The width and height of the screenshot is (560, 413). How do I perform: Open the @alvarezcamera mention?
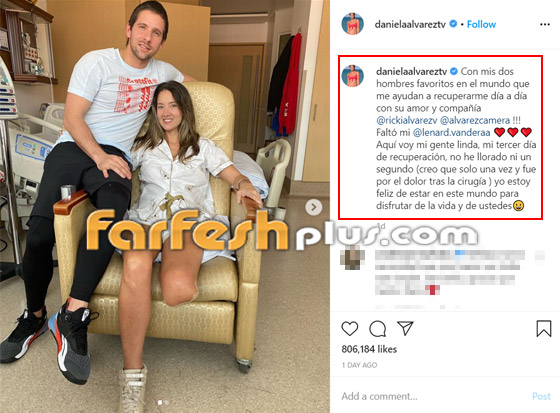(x=475, y=120)
